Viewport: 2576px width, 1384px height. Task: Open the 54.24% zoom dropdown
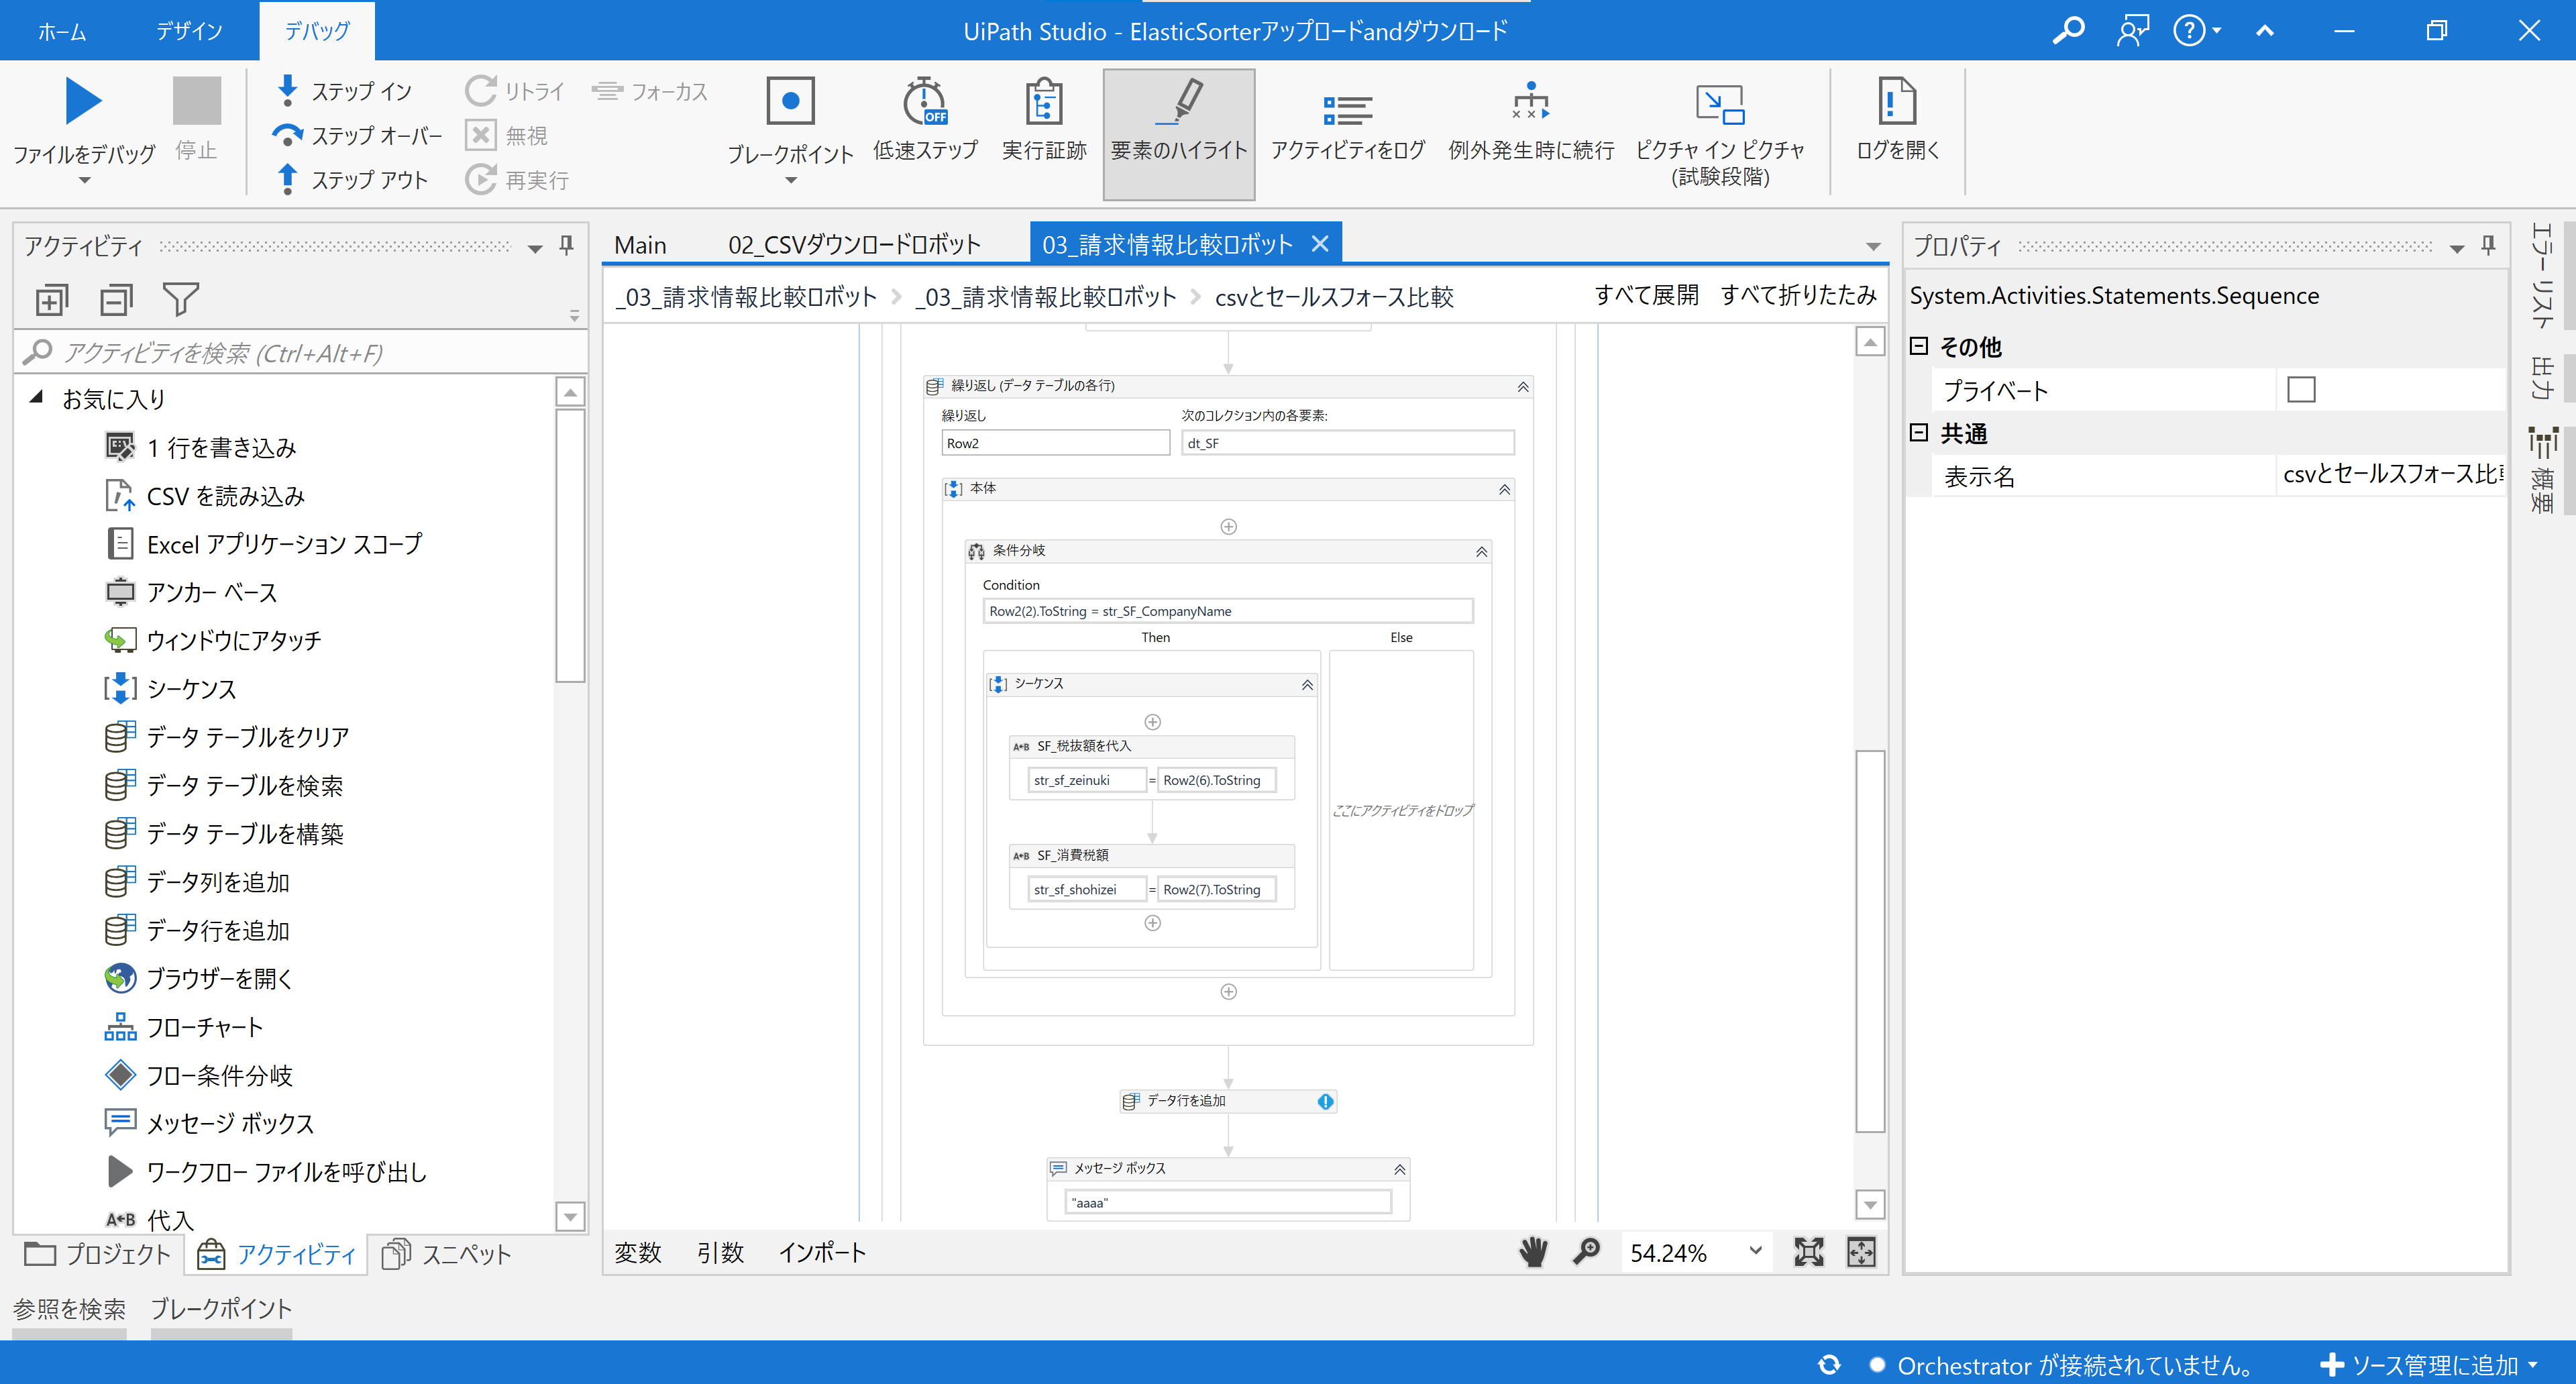[1755, 1251]
